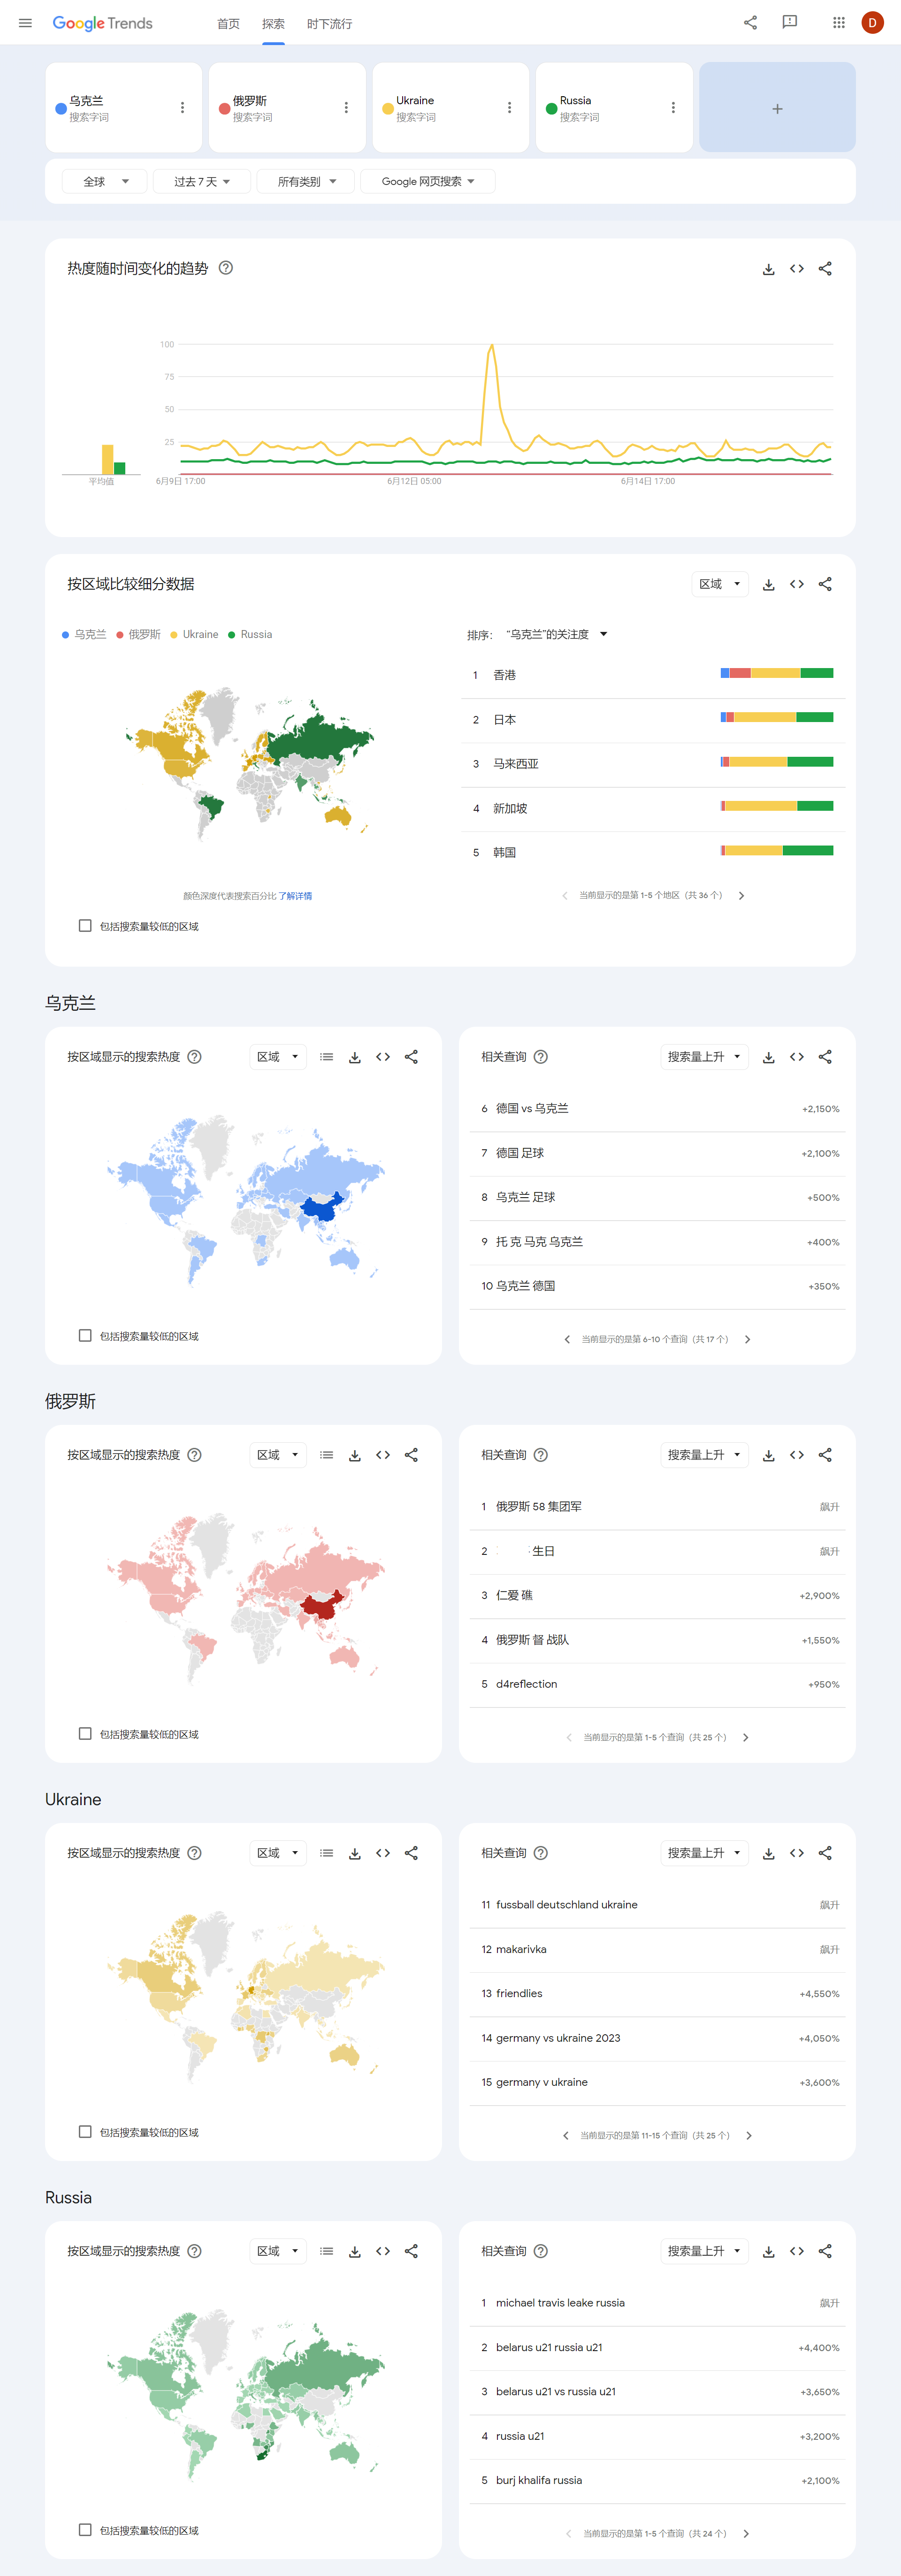Open the 过去 7 天 time range dropdown
This screenshot has height=2576, width=901.
tap(202, 182)
